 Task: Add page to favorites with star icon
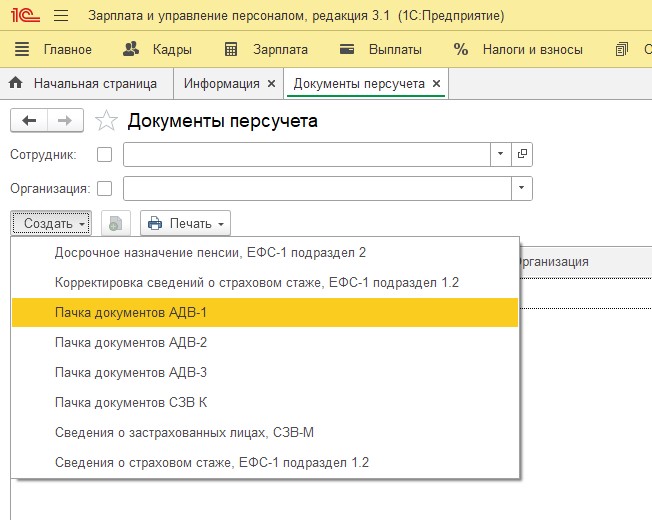pos(105,121)
